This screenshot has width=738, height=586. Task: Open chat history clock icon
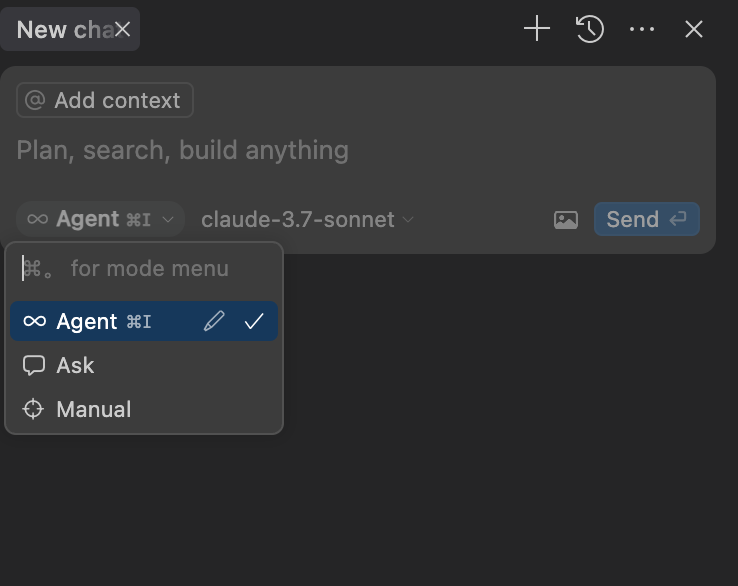tap(590, 29)
